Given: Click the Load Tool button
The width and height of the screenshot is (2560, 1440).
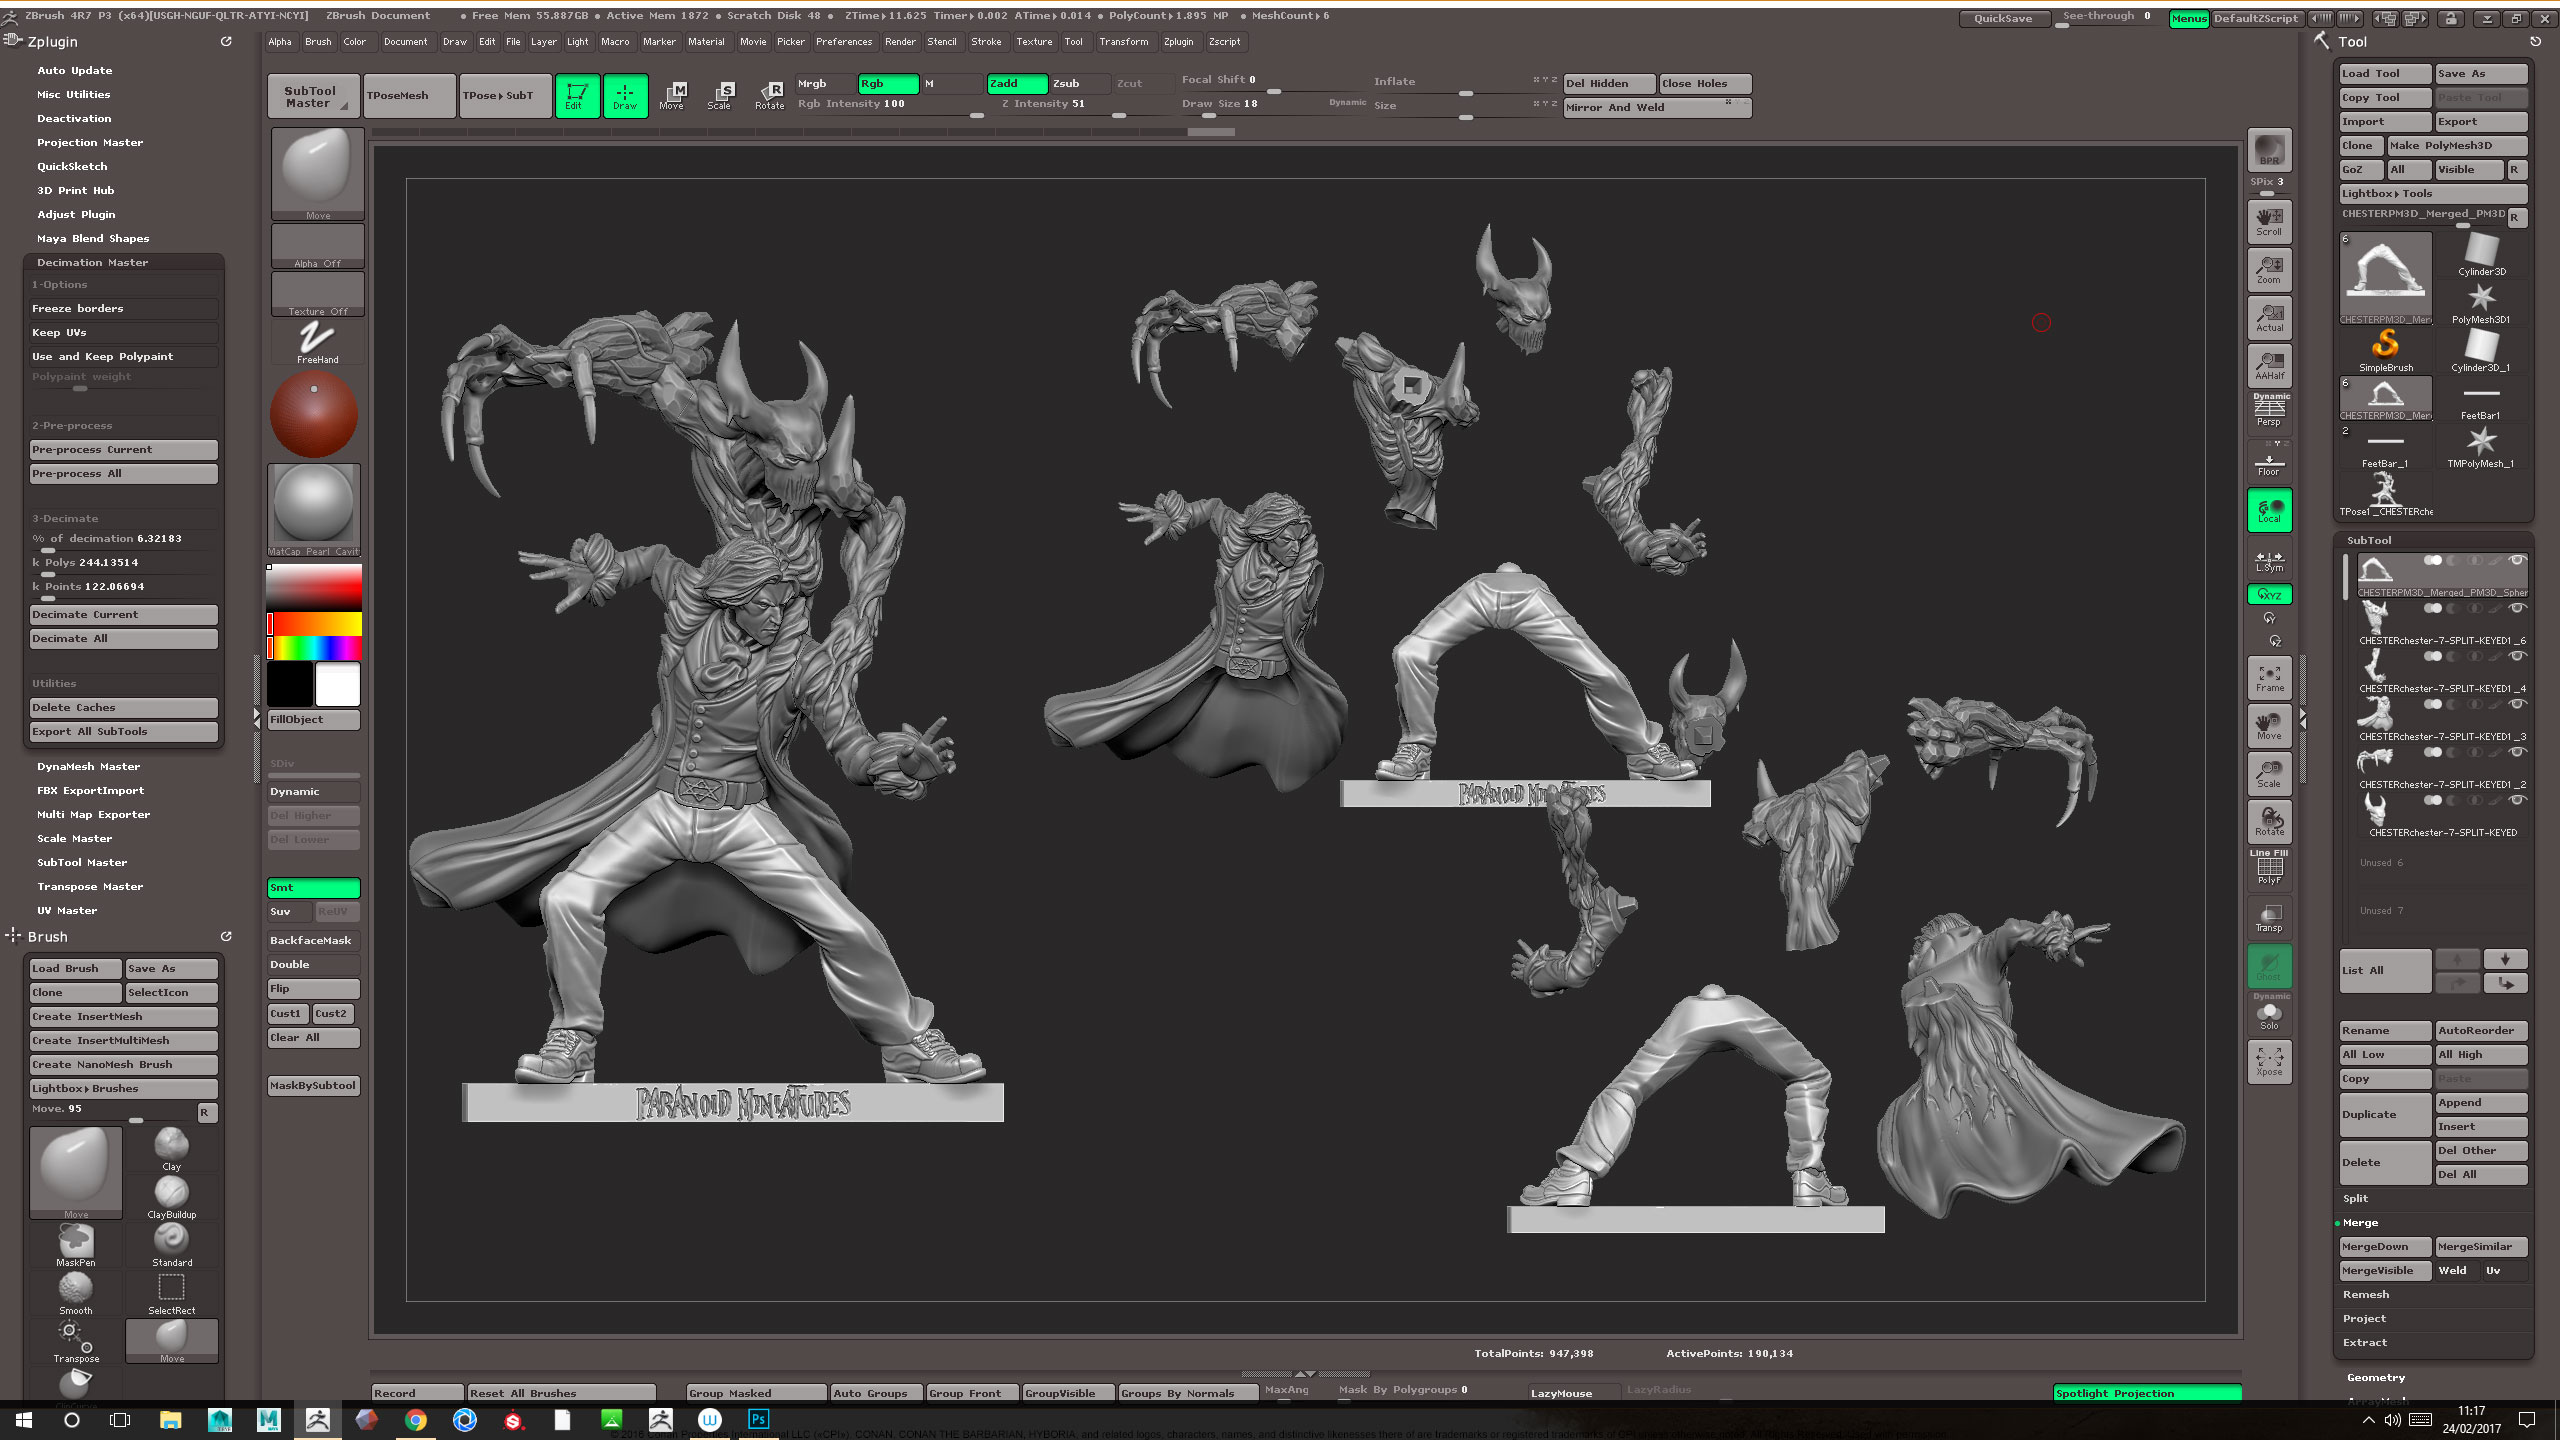Looking at the screenshot, I should point(2386,74).
